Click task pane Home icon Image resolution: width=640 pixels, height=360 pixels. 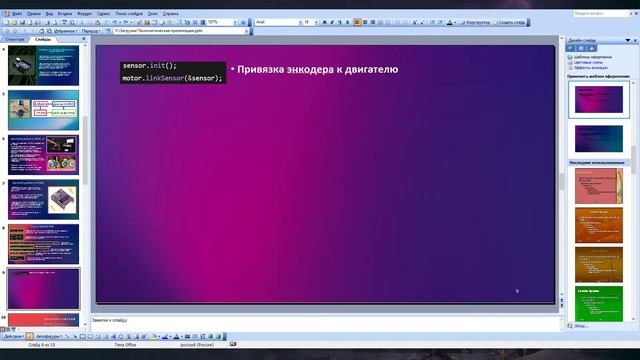click(591, 48)
